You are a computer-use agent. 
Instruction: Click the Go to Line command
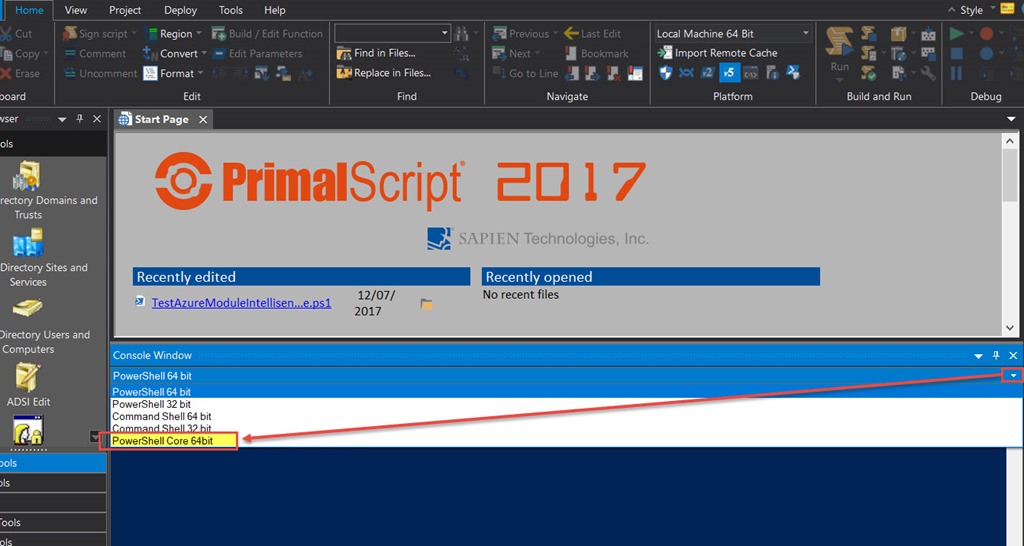click(525, 73)
